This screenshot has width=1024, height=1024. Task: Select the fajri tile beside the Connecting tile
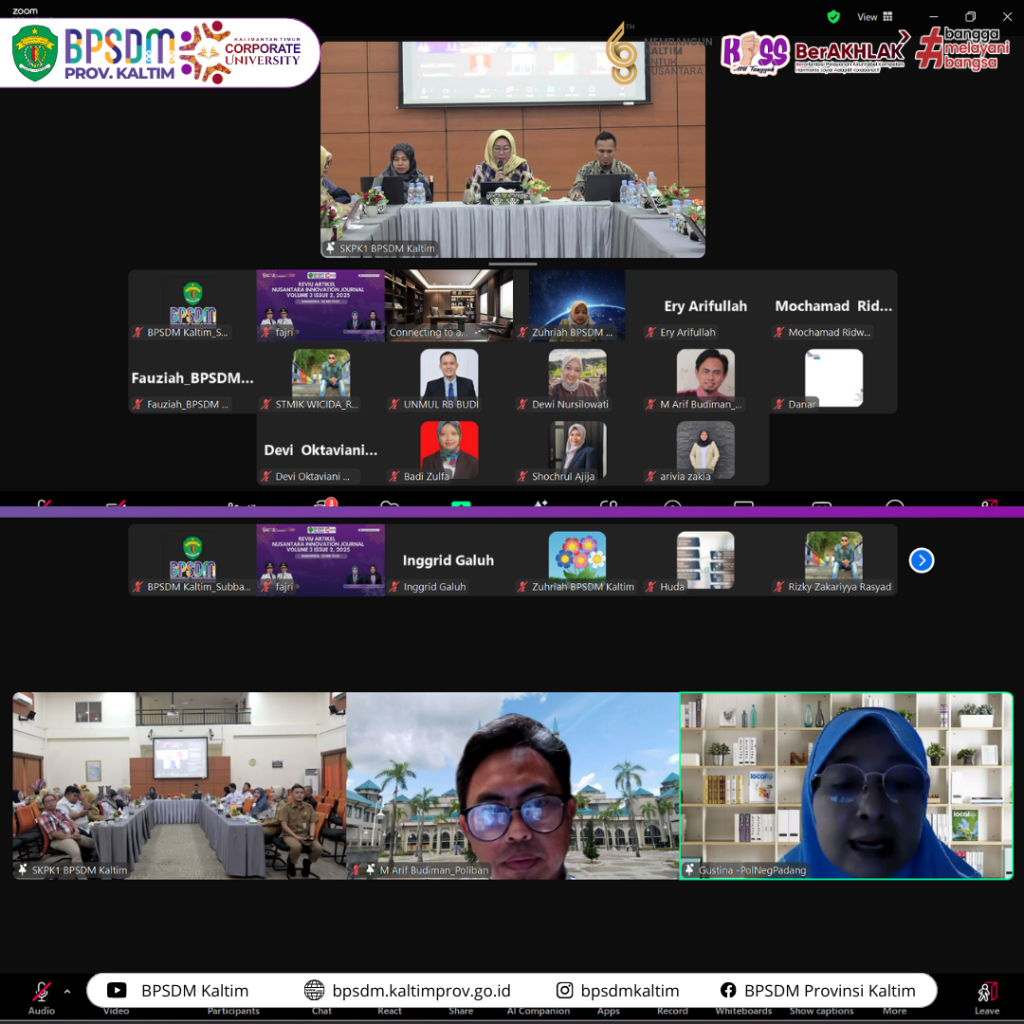[x=321, y=305]
